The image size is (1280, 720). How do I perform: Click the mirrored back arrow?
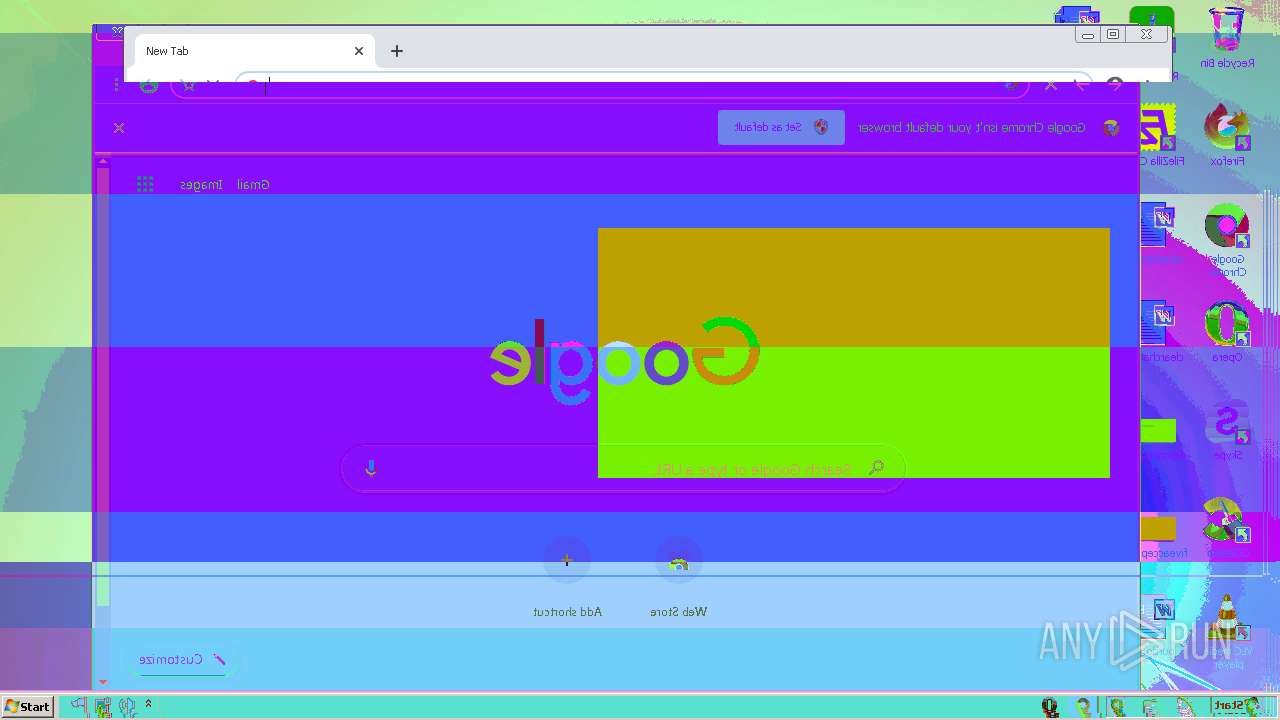1114,85
